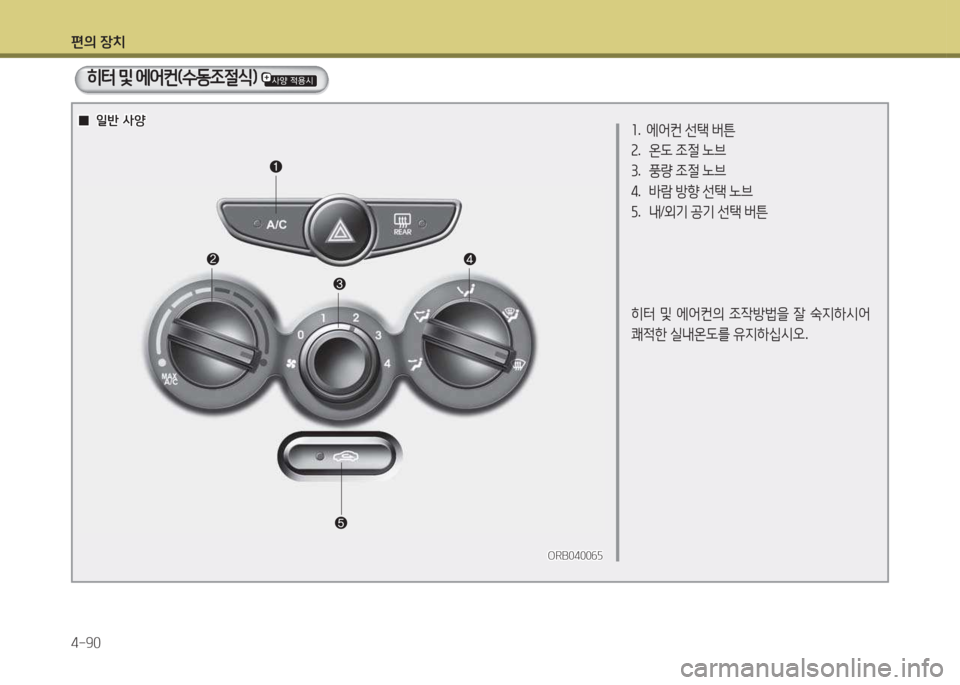The height and width of the screenshot is (685, 960).
Task: Click the rear defroster indicator light
Action: tap(422, 223)
